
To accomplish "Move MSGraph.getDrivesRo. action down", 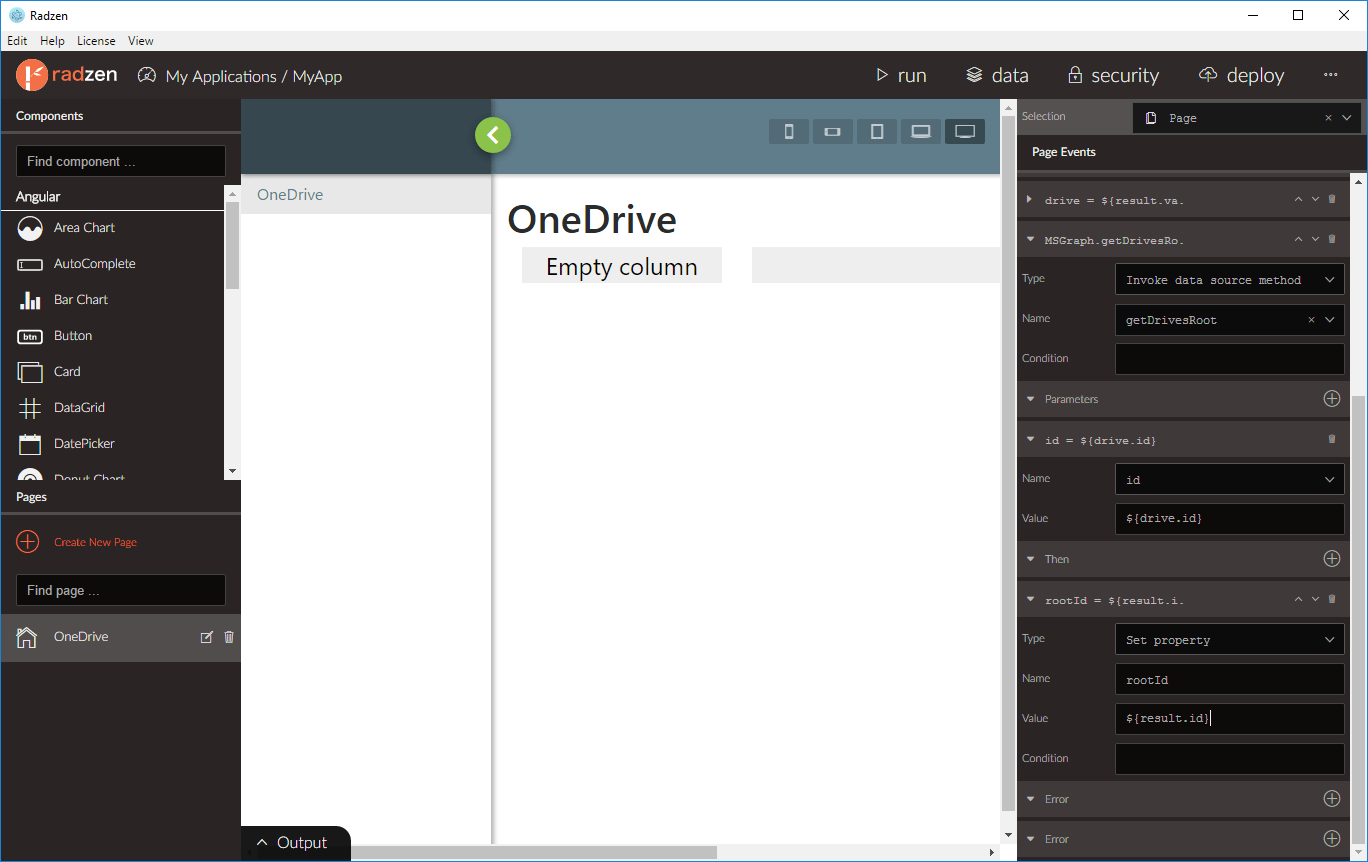I will click(1315, 239).
